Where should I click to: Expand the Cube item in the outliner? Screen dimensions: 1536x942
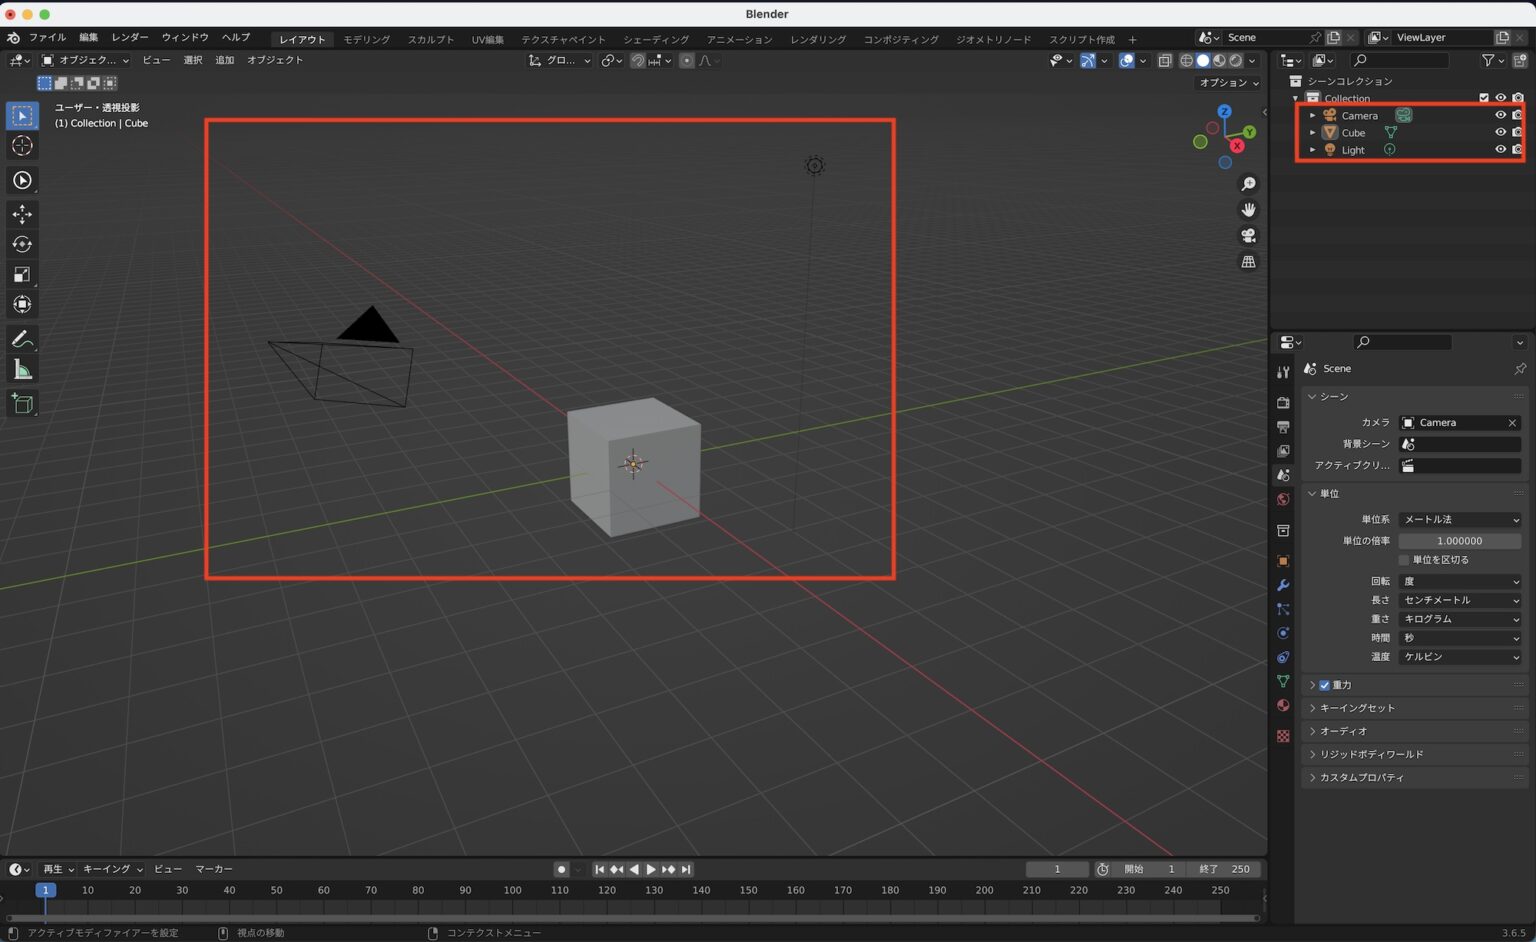click(1313, 132)
